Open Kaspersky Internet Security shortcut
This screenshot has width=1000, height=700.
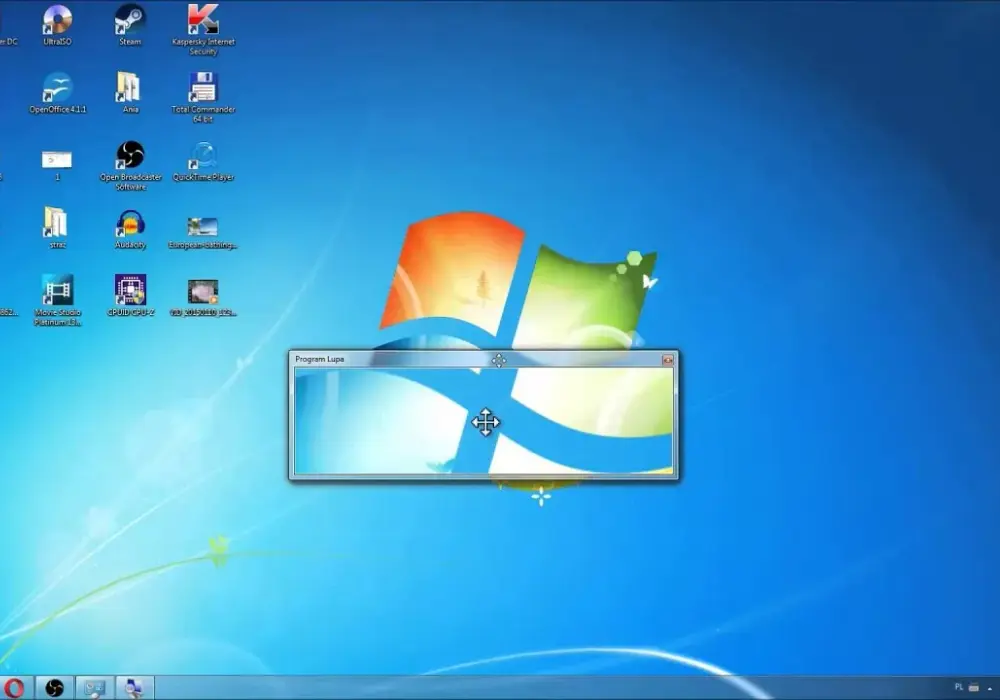(x=203, y=29)
